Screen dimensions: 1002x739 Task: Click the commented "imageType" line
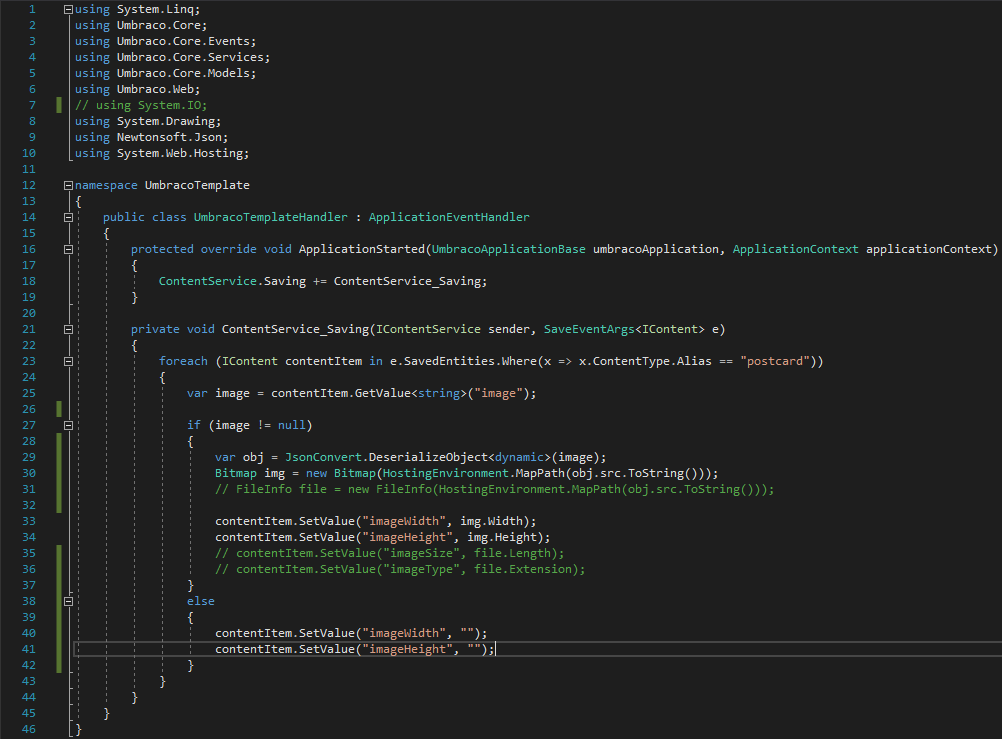click(400, 569)
